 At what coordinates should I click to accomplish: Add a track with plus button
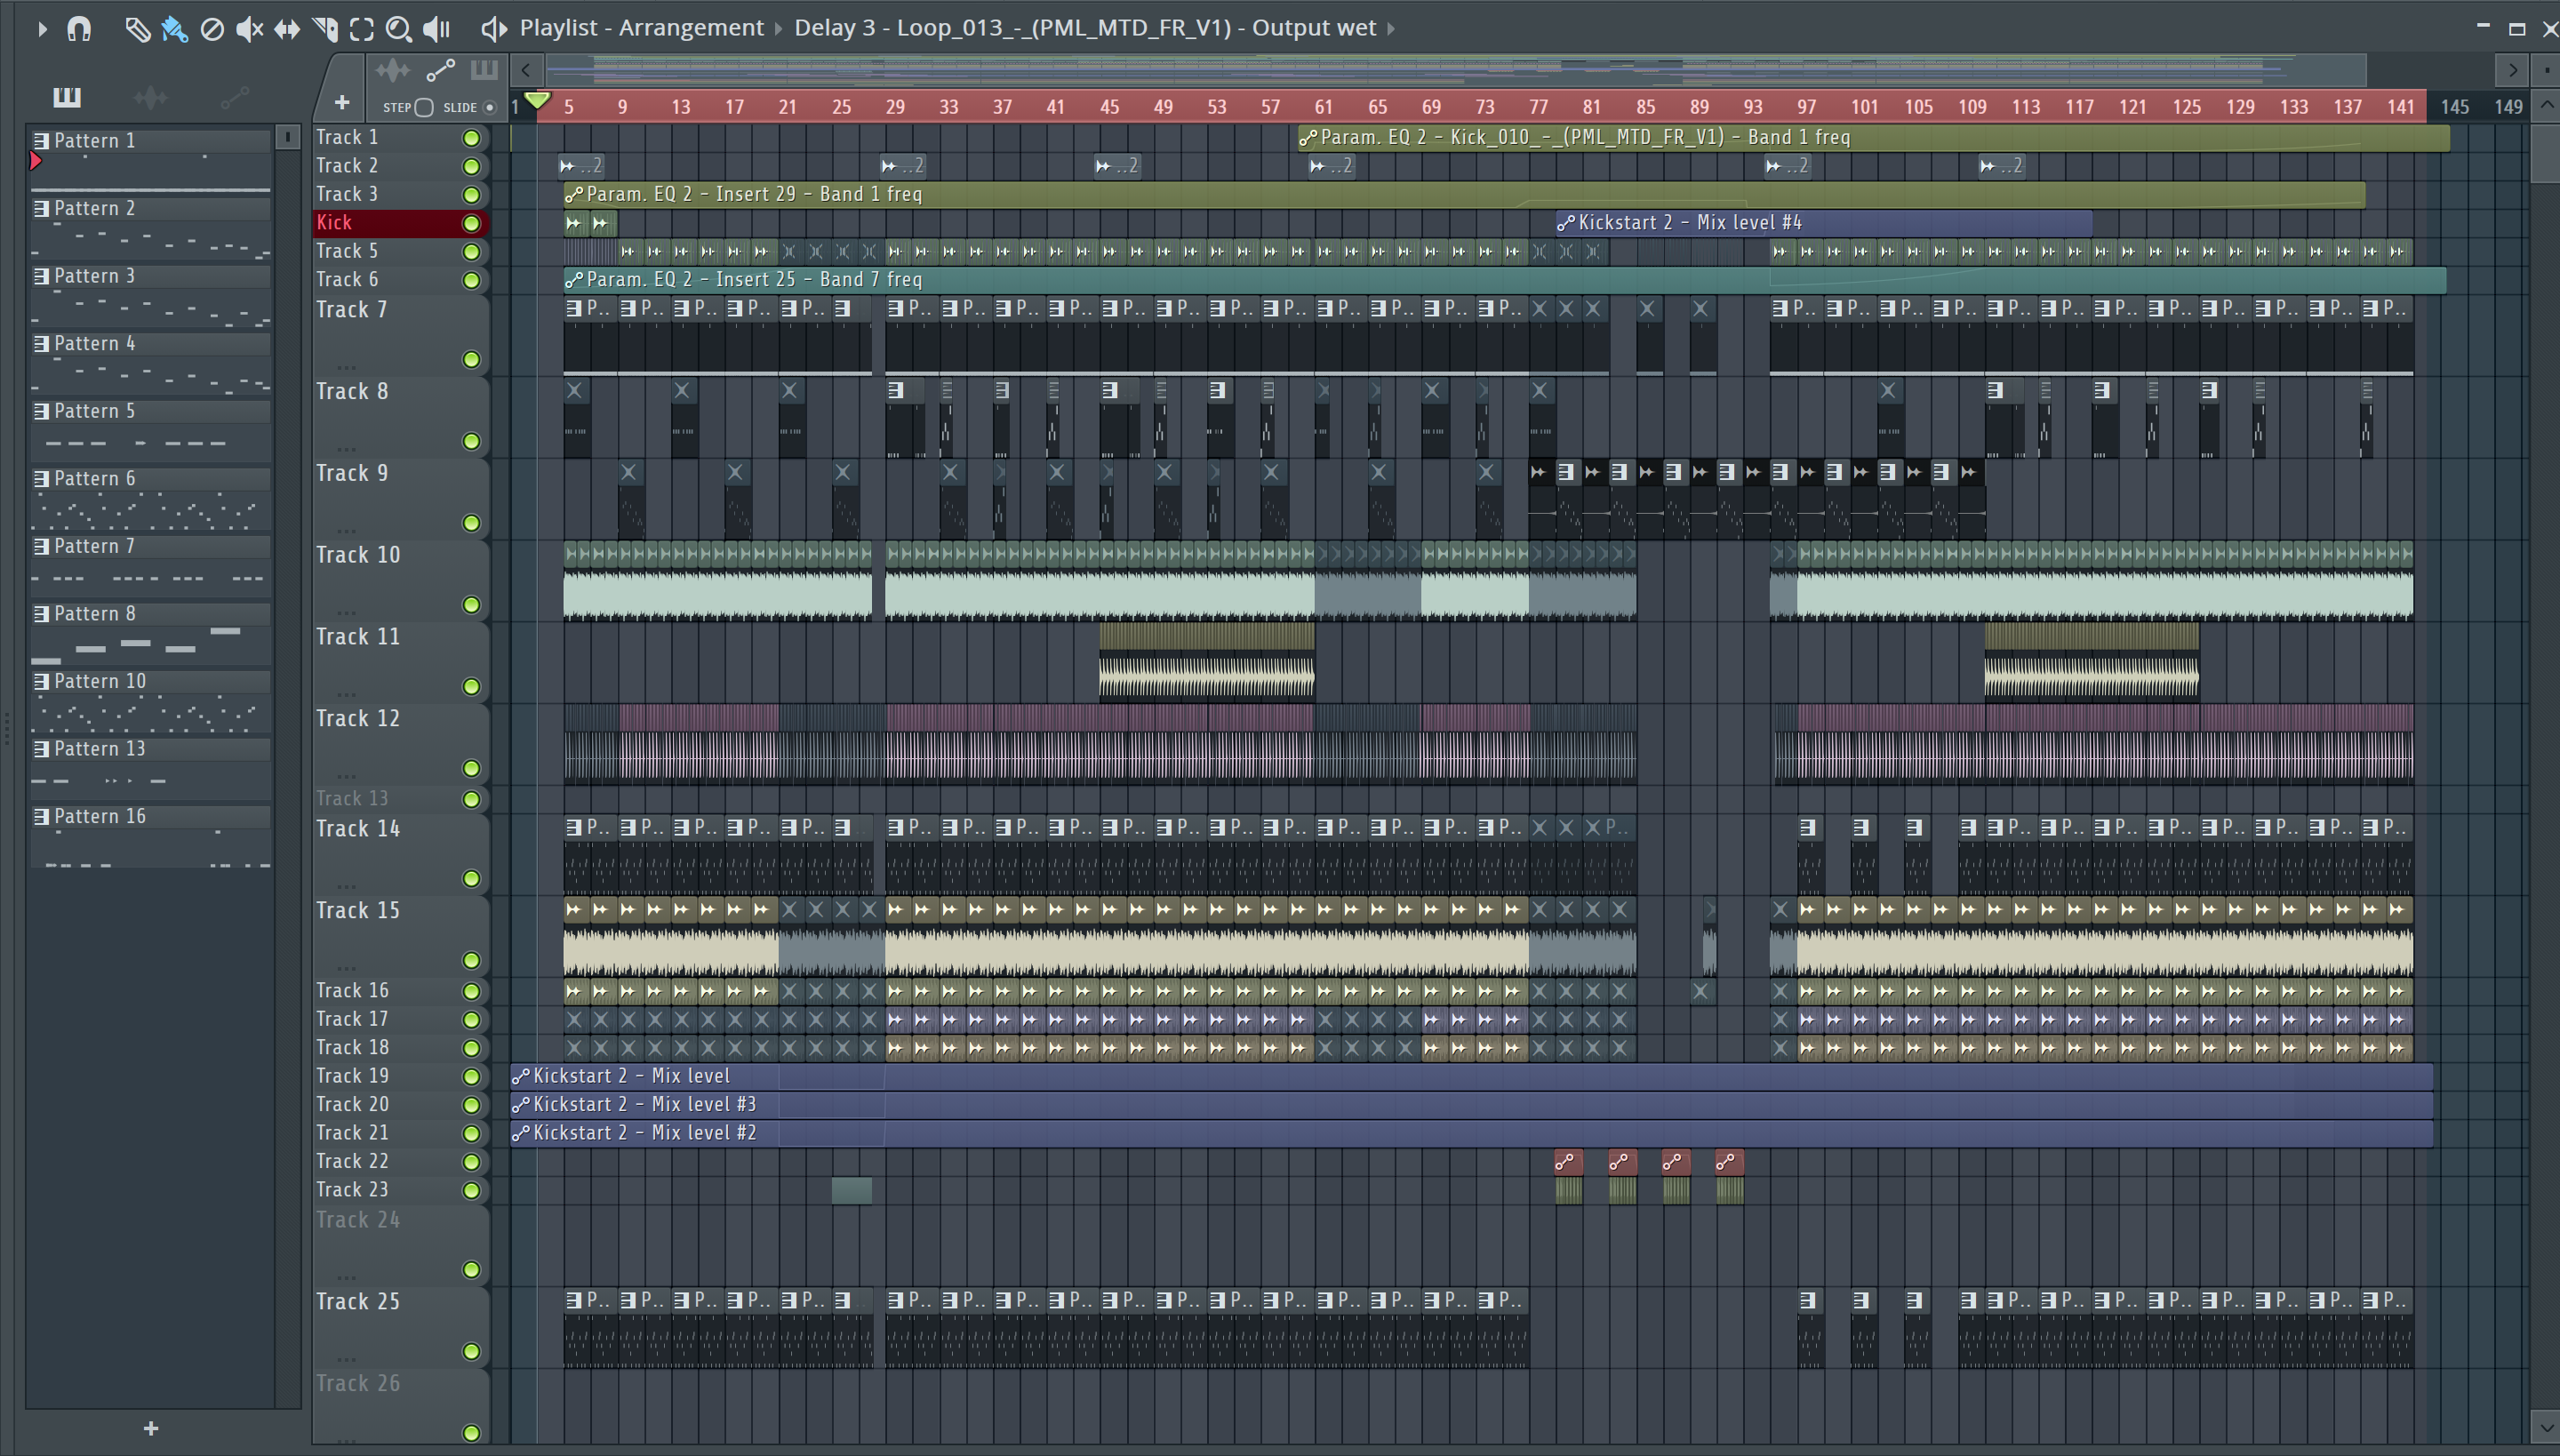pyautogui.click(x=341, y=103)
